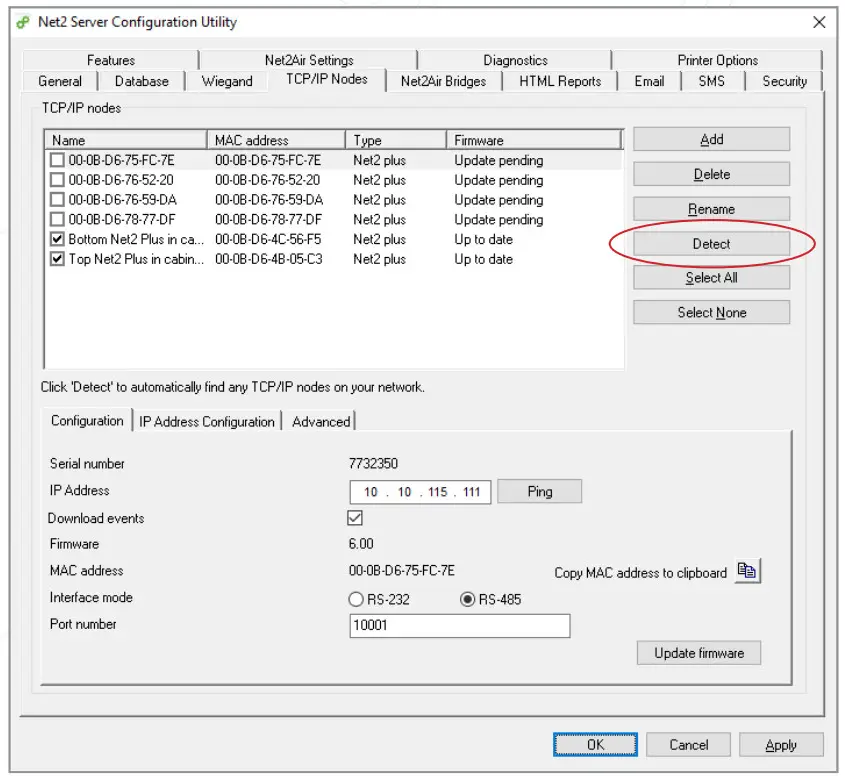This screenshot has height=776, width=845.
Task: Click the Rename button
Action: point(711,209)
